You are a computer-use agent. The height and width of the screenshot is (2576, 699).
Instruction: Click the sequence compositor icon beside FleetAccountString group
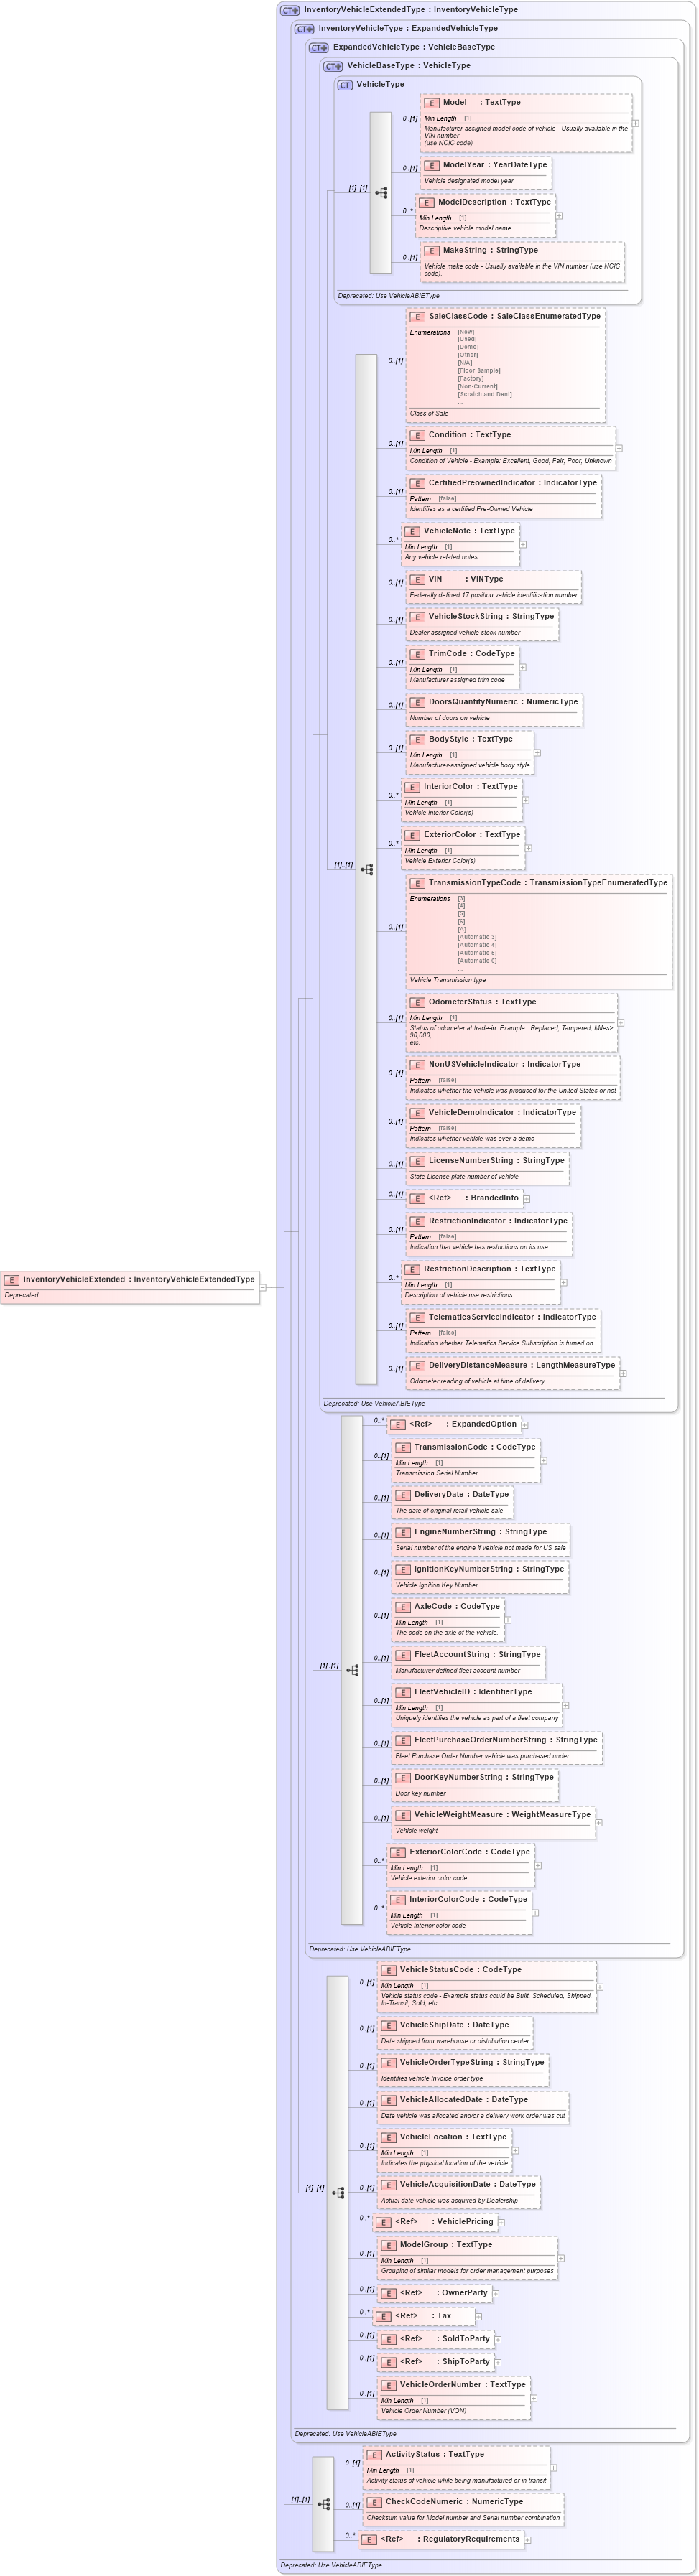coord(352,1669)
